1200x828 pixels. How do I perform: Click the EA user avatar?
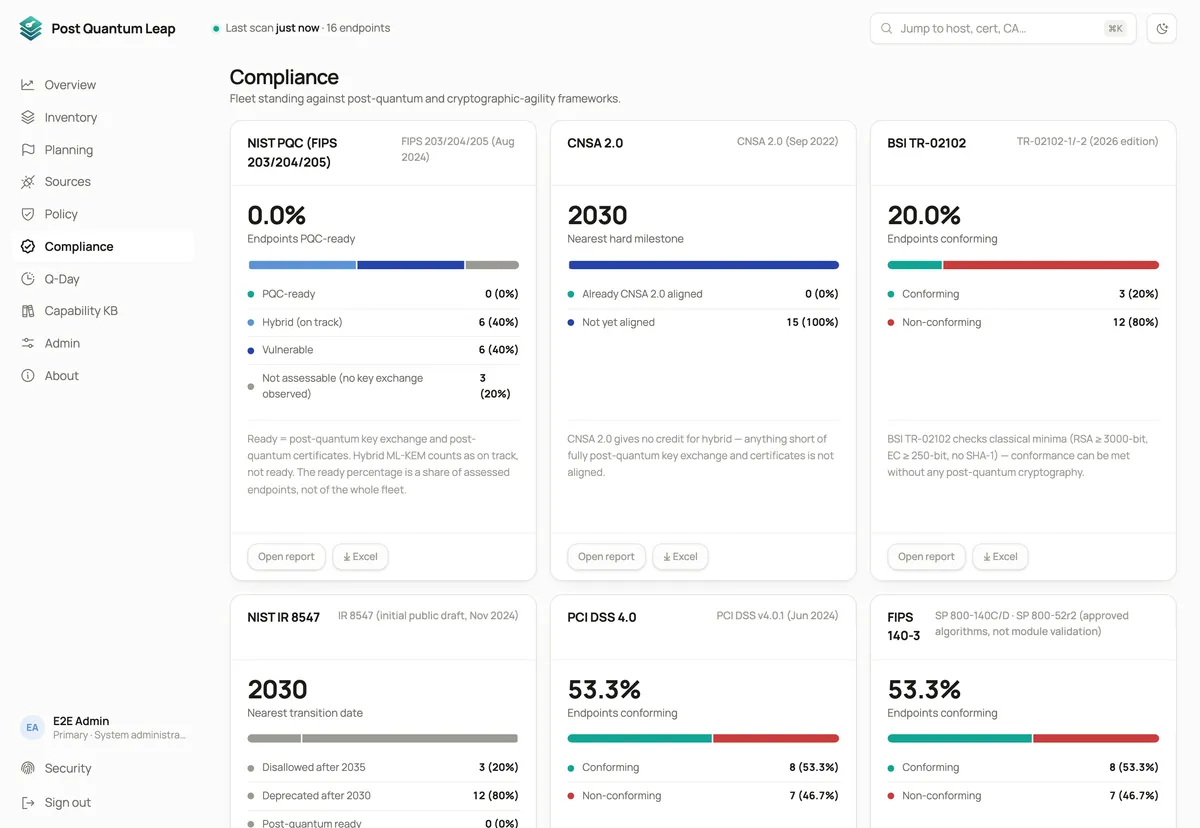coord(32,728)
